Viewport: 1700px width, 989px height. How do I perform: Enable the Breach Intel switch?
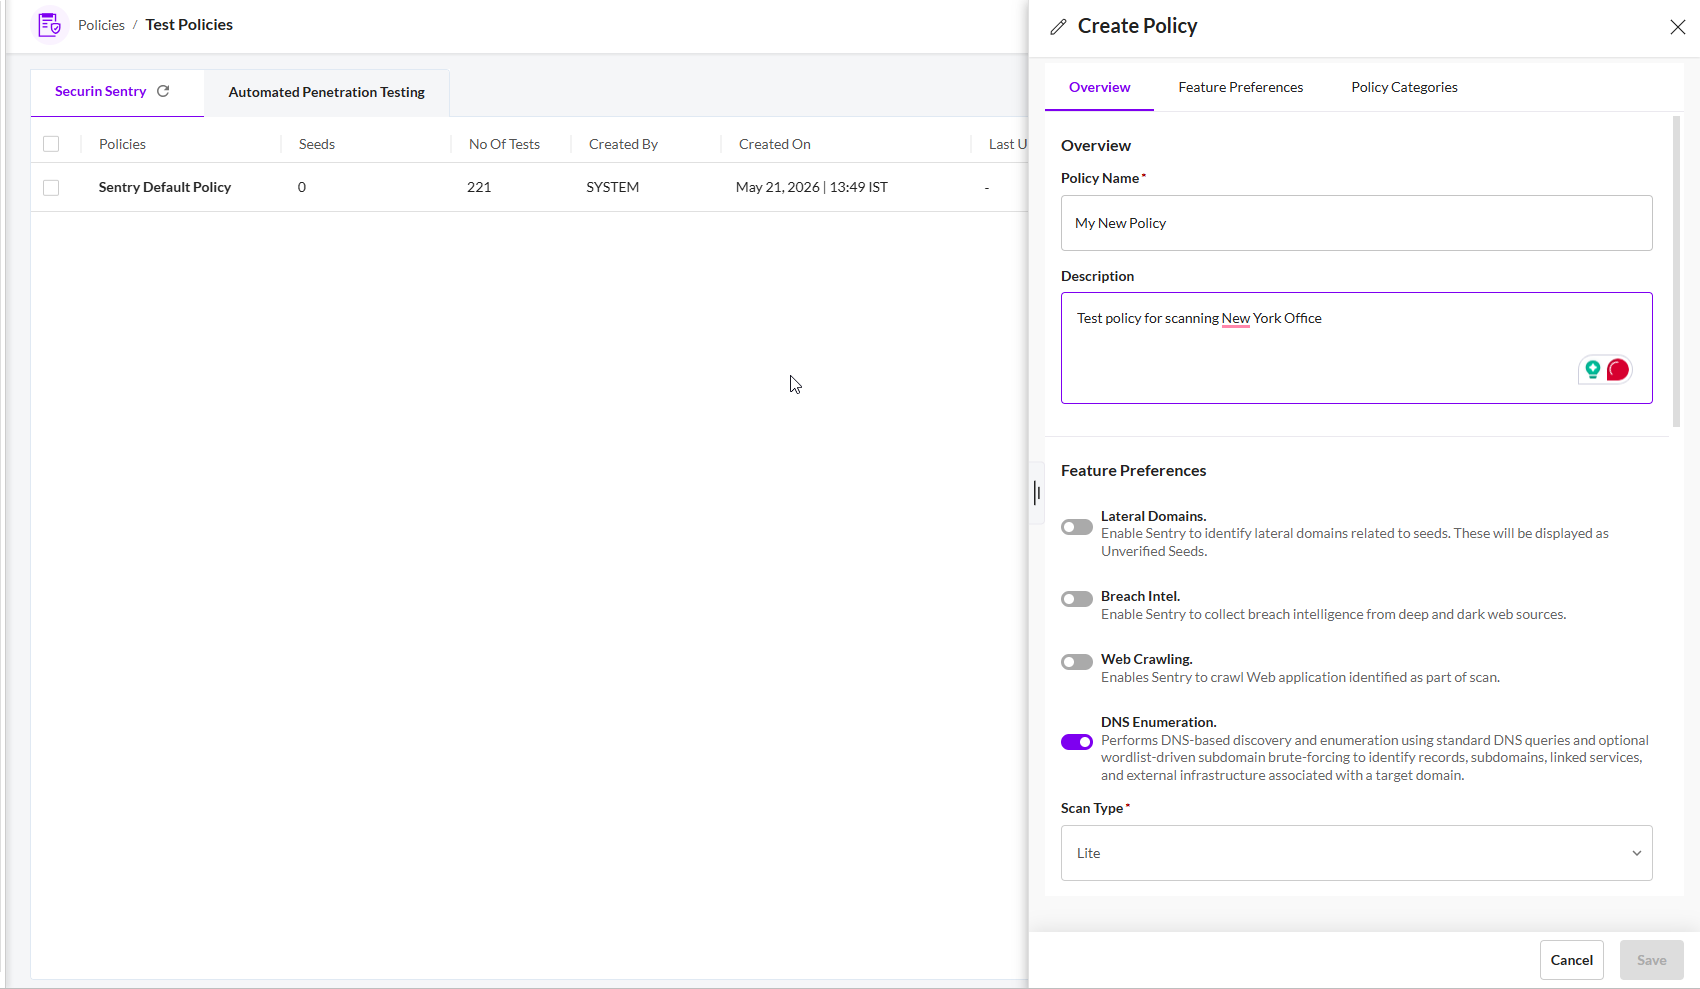tap(1077, 599)
